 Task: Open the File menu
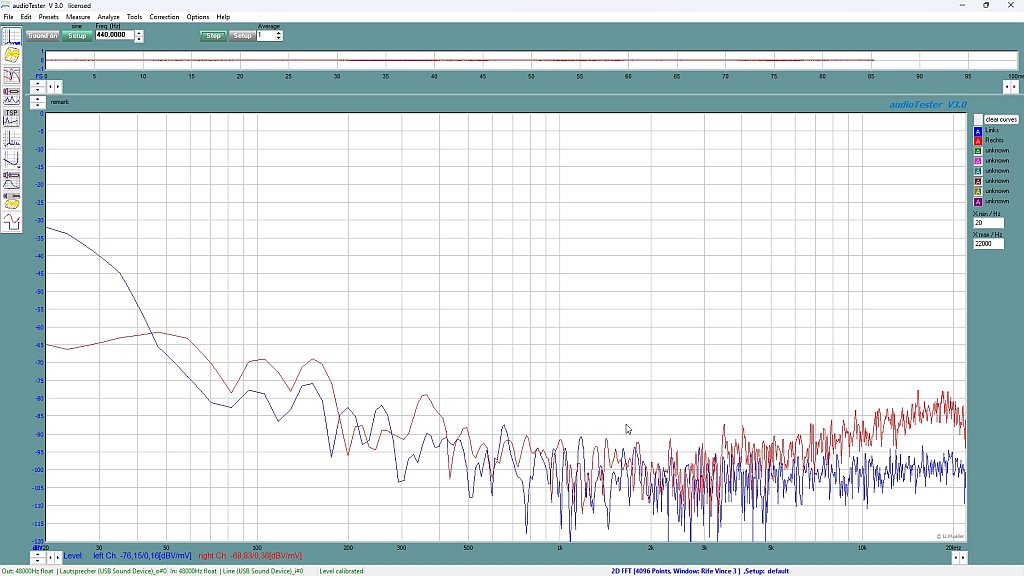[x=8, y=17]
